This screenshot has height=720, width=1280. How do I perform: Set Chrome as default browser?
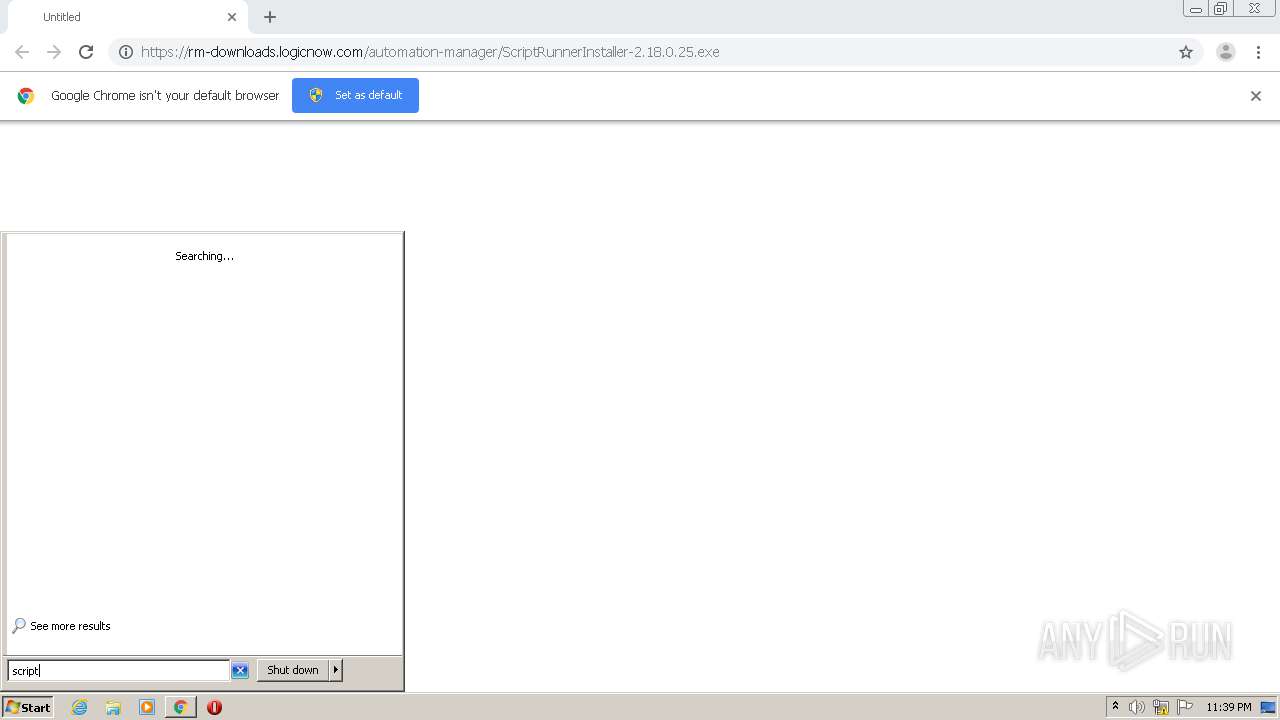click(355, 95)
